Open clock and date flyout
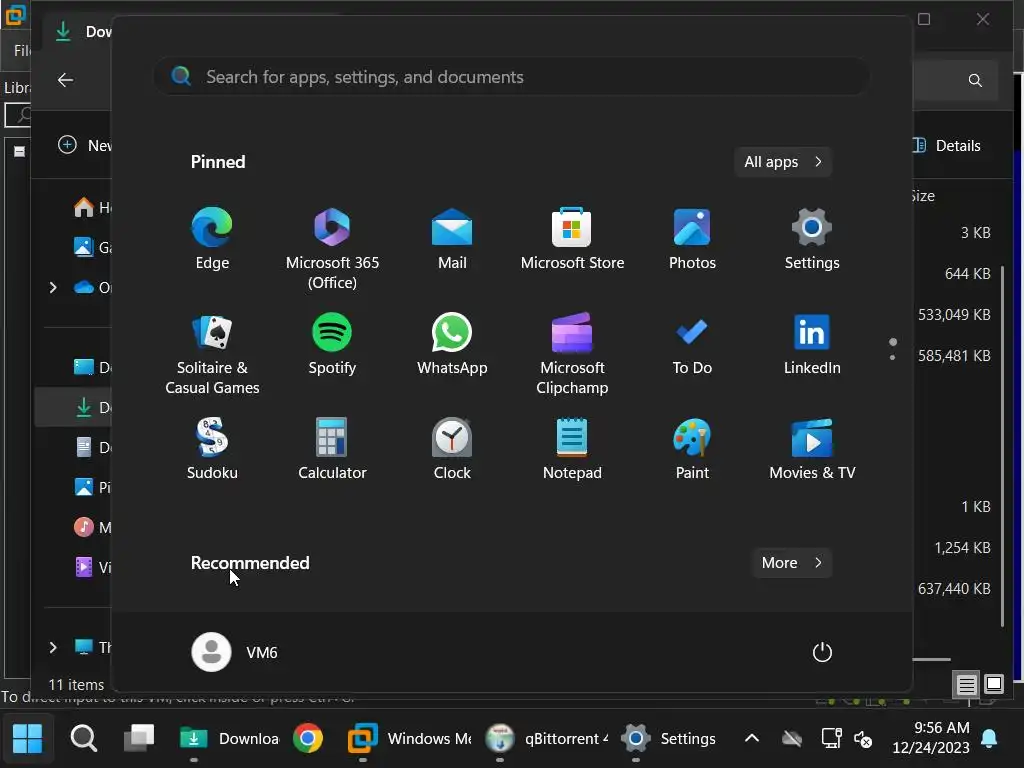1024x768 pixels. pyautogui.click(x=931, y=737)
